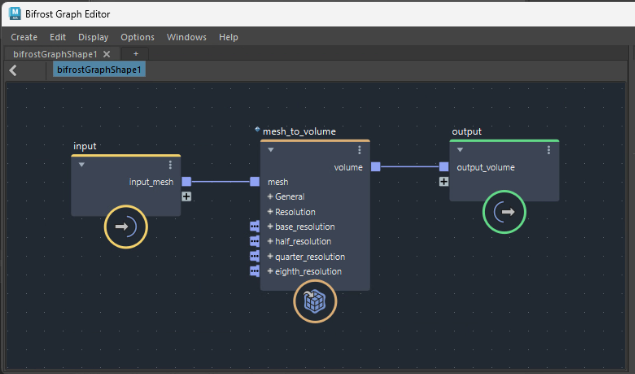Click the quarter_resolution multi-port icon
The image size is (635, 374).
click(254, 256)
